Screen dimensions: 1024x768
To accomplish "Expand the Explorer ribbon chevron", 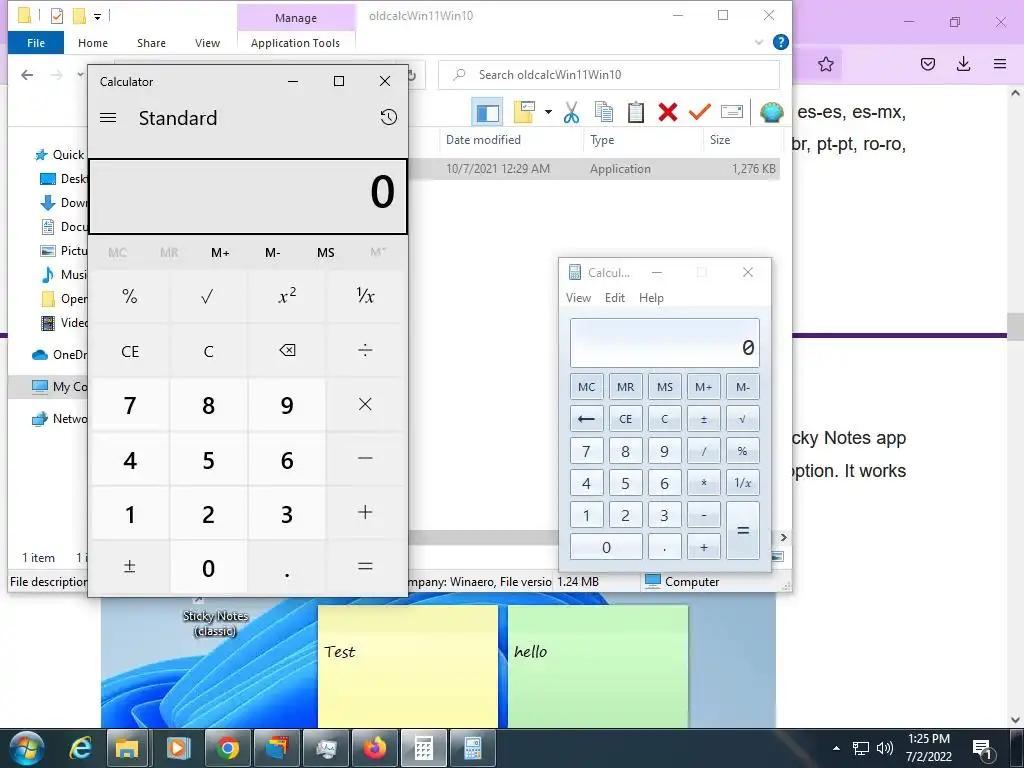I will click(759, 42).
